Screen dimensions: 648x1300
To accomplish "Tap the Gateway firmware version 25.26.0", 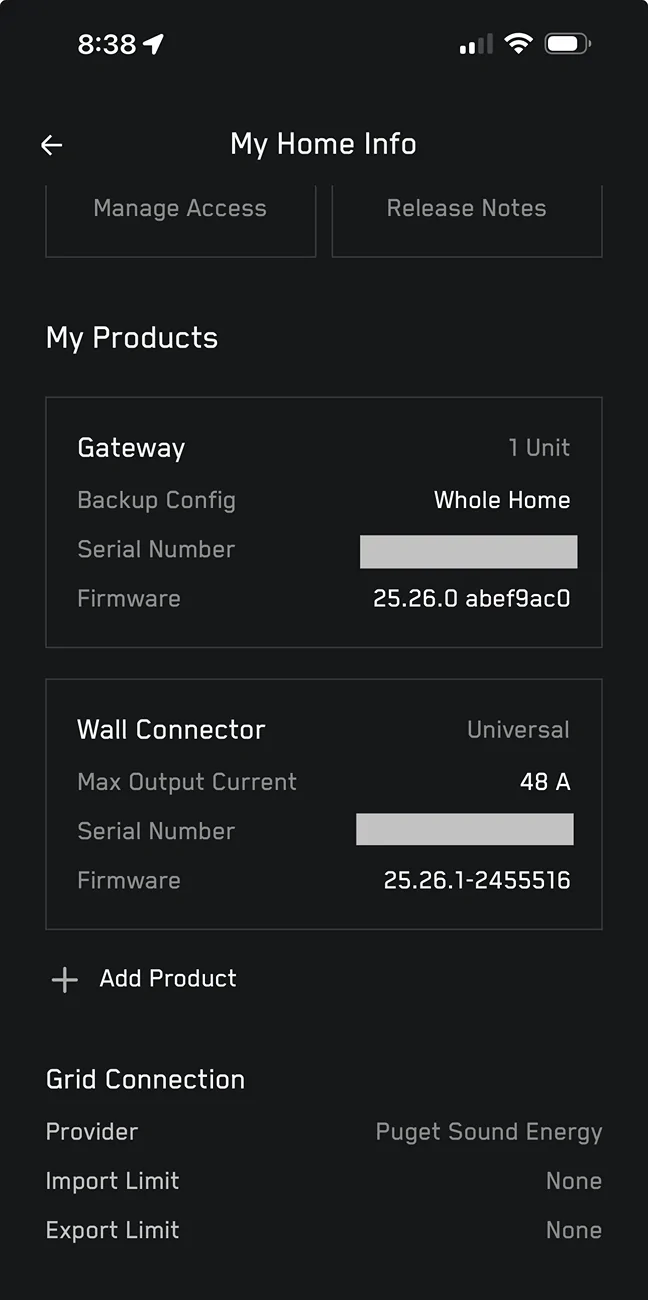I will 472,599.
